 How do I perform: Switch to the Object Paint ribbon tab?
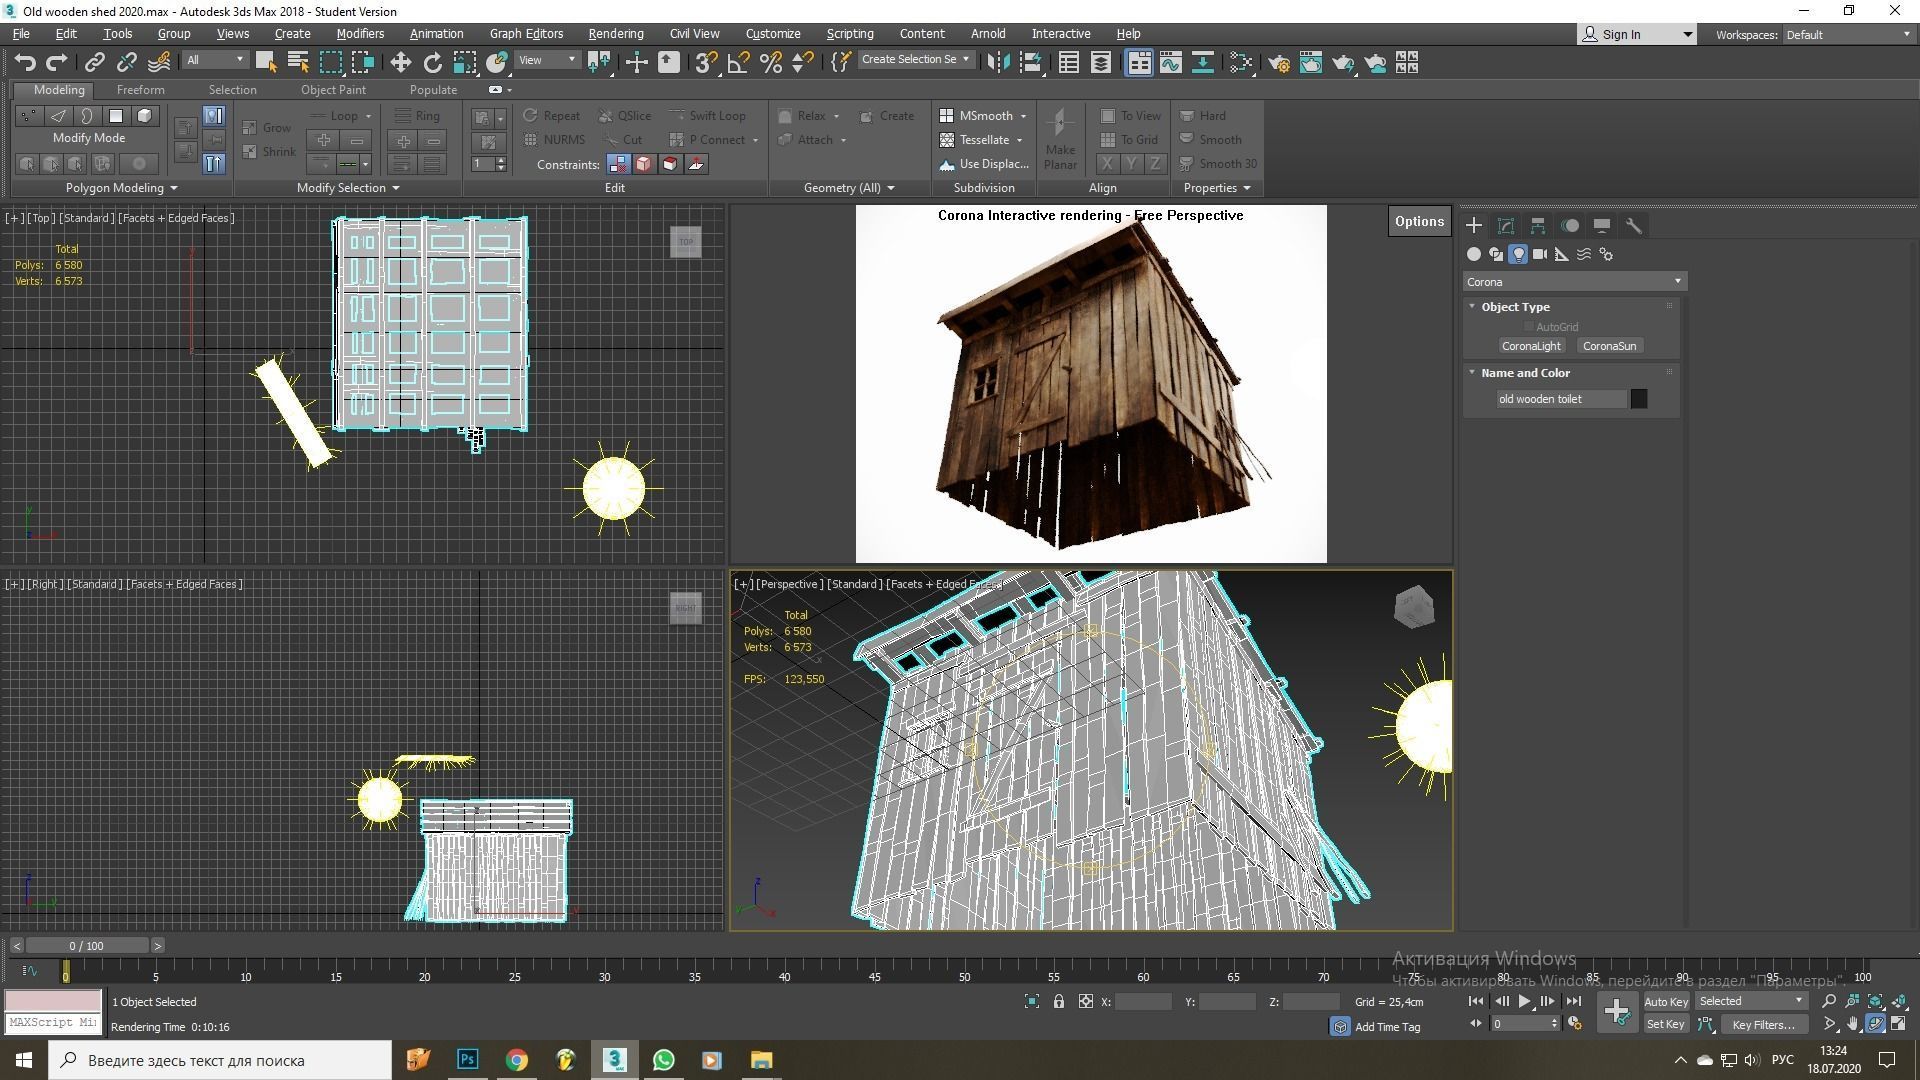[x=333, y=90]
